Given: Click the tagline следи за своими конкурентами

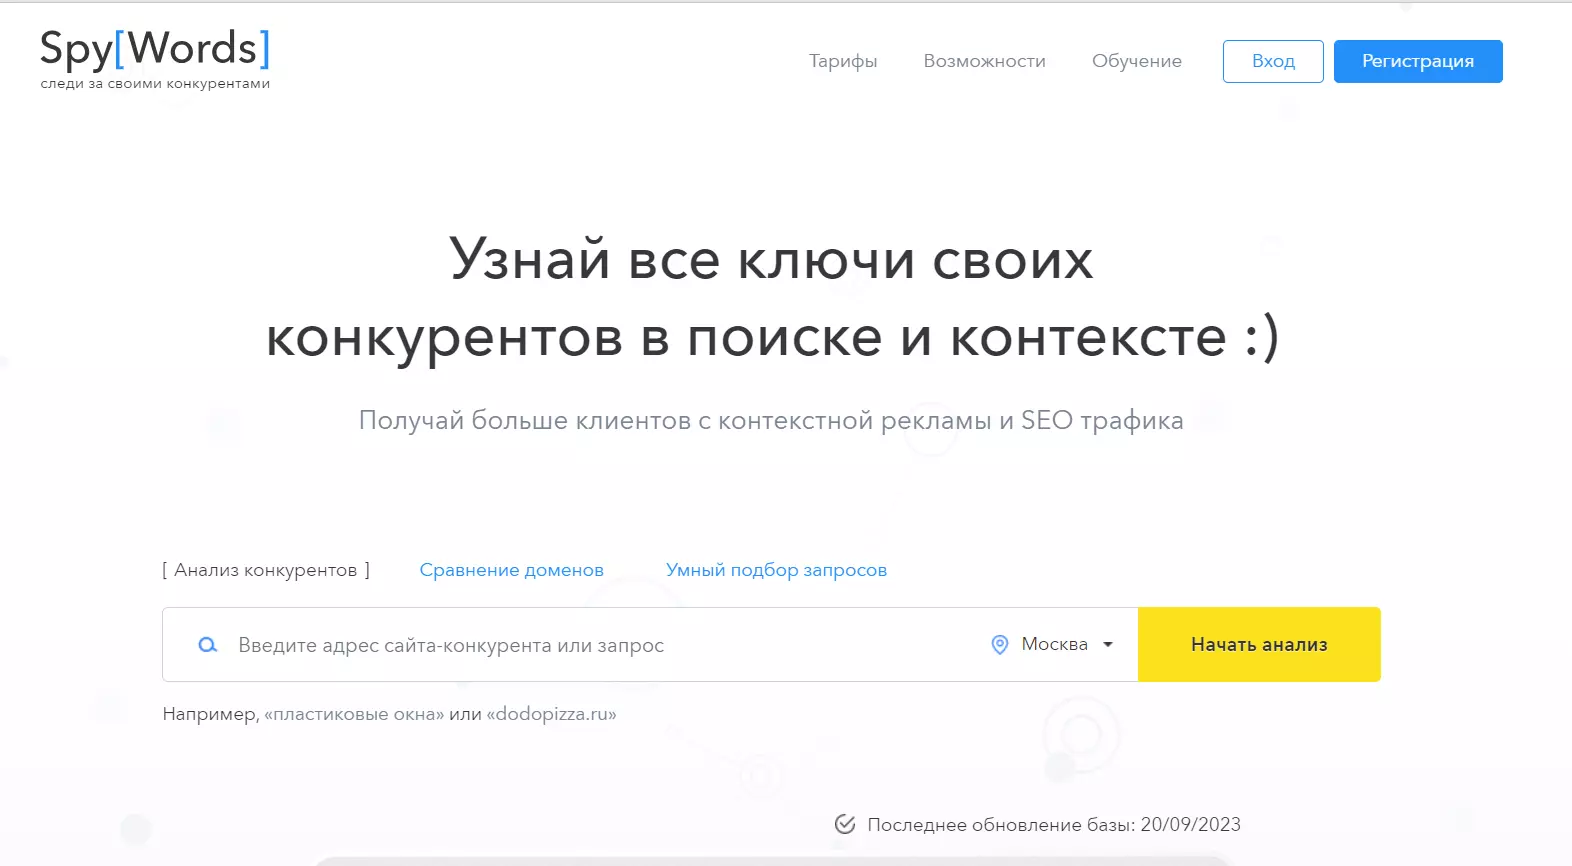Looking at the screenshot, I should [155, 84].
